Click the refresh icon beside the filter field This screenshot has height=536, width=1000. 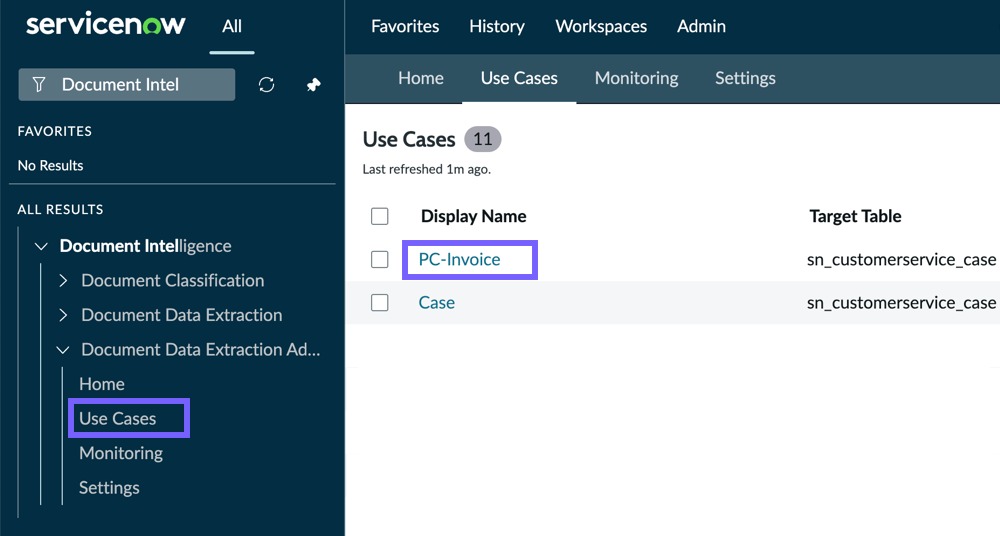click(x=267, y=85)
